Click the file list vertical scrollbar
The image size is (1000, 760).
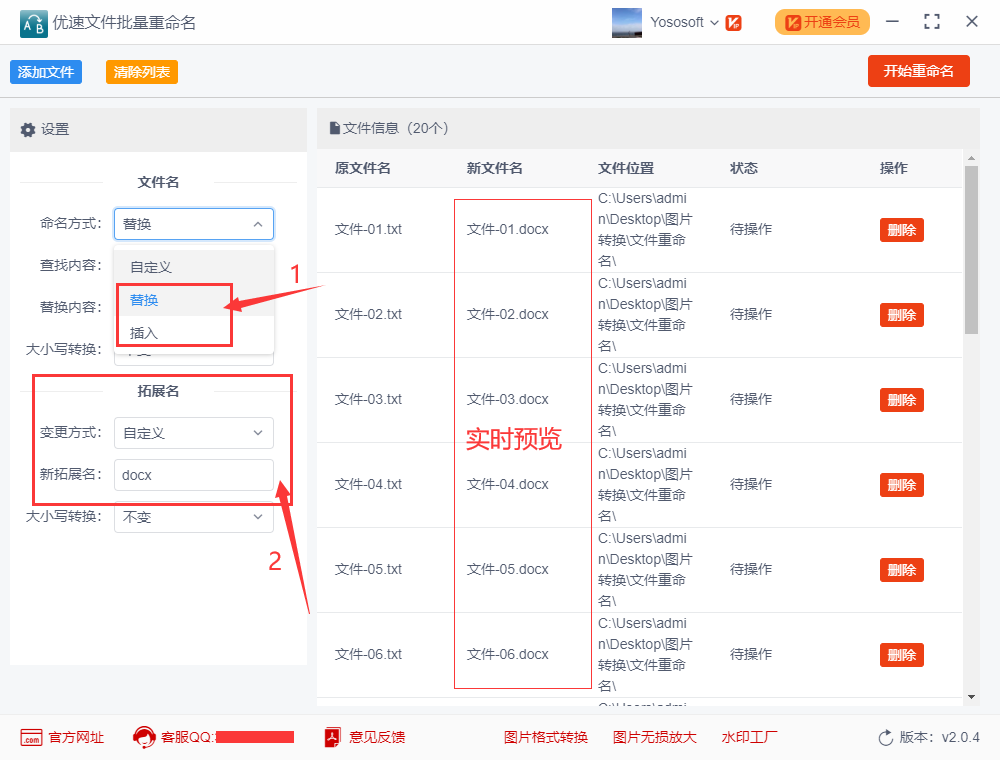(970, 250)
